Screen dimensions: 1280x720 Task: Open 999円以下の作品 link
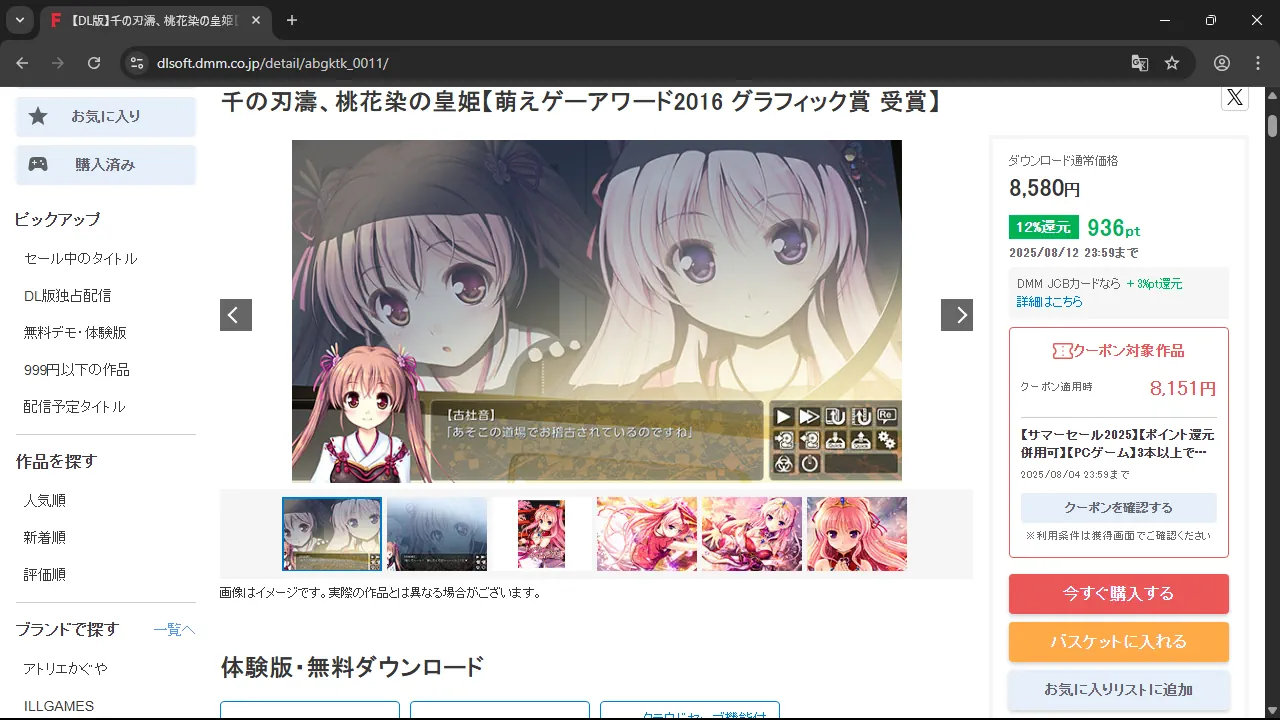[x=77, y=369]
